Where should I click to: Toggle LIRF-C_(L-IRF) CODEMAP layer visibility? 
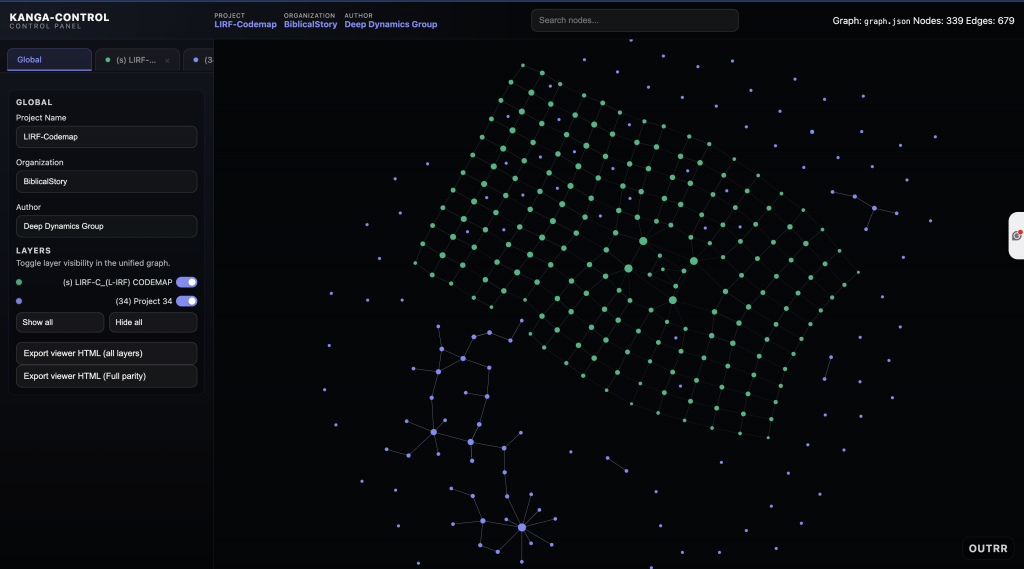coord(186,282)
